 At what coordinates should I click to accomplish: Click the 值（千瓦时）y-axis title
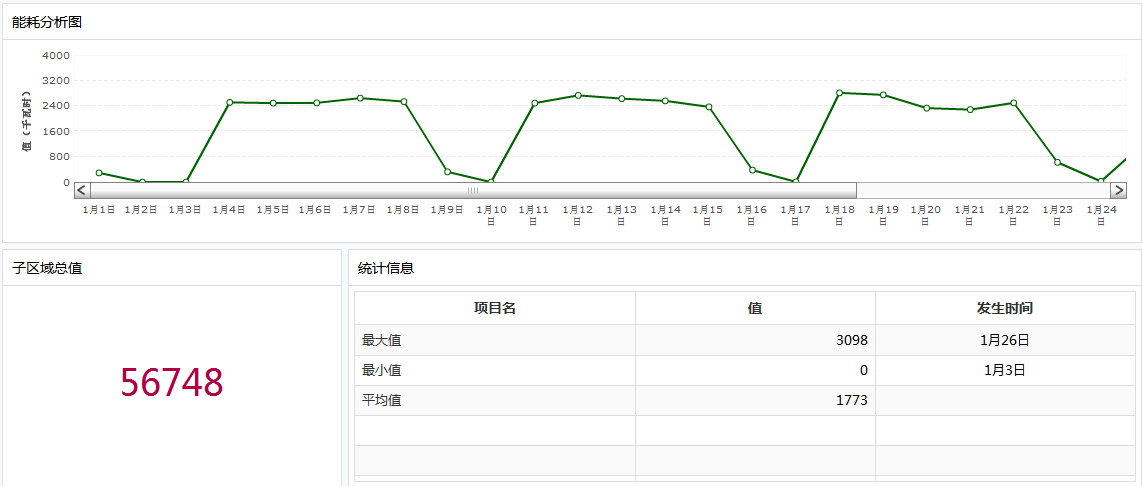click(x=27, y=120)
